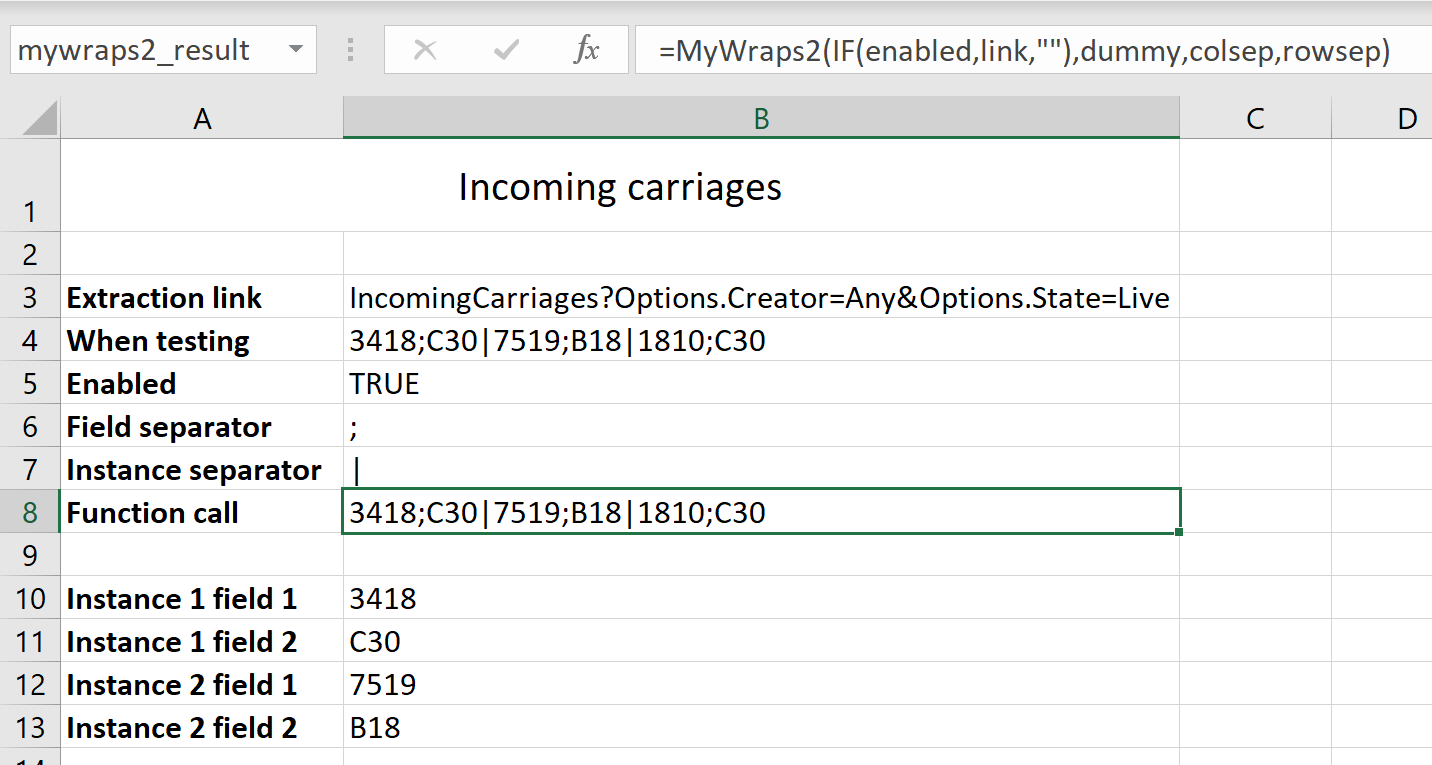The height and width of the screenshot is (765, 1432).
Task: Select the cell with Incoming carriages title
Action: click(x=620, y=186)
